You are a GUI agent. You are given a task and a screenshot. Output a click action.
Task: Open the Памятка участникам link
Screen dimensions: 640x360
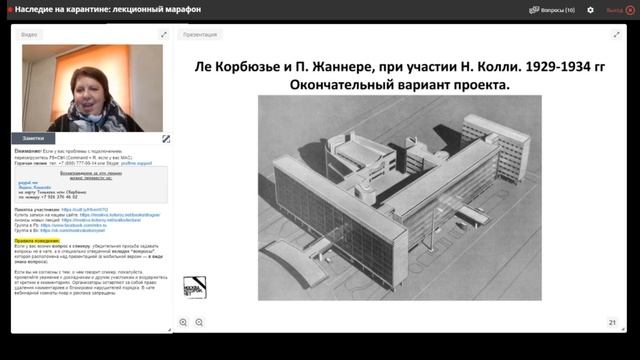85,210
